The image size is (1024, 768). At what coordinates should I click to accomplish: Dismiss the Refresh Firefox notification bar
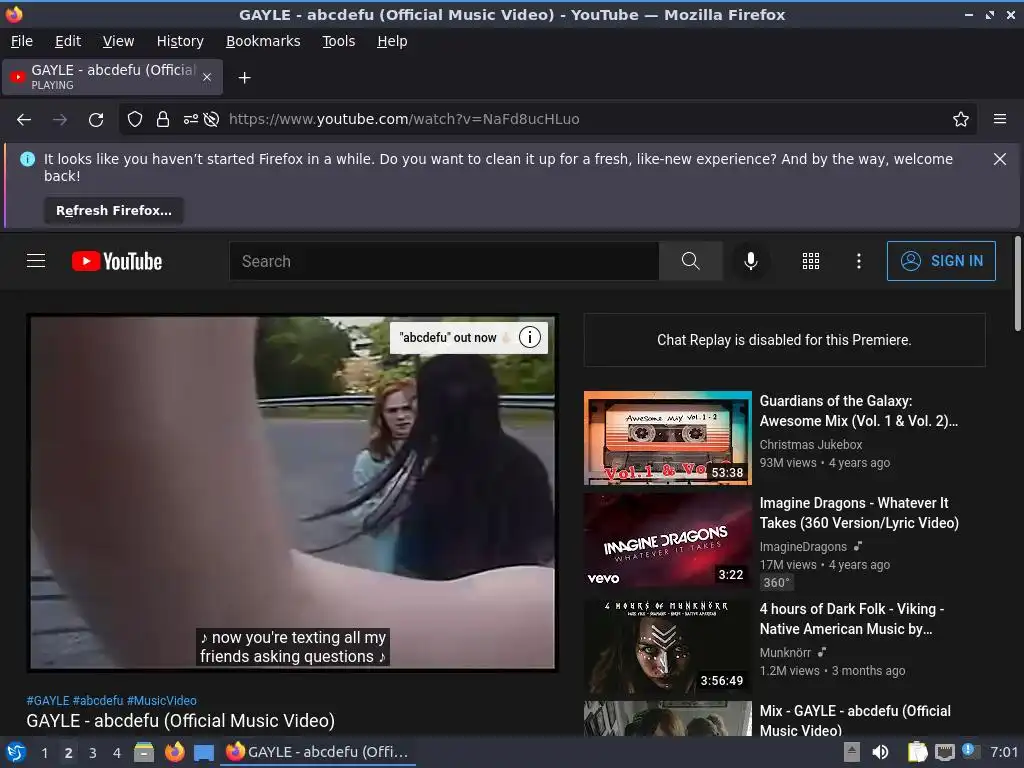(x=1000, y=159)
